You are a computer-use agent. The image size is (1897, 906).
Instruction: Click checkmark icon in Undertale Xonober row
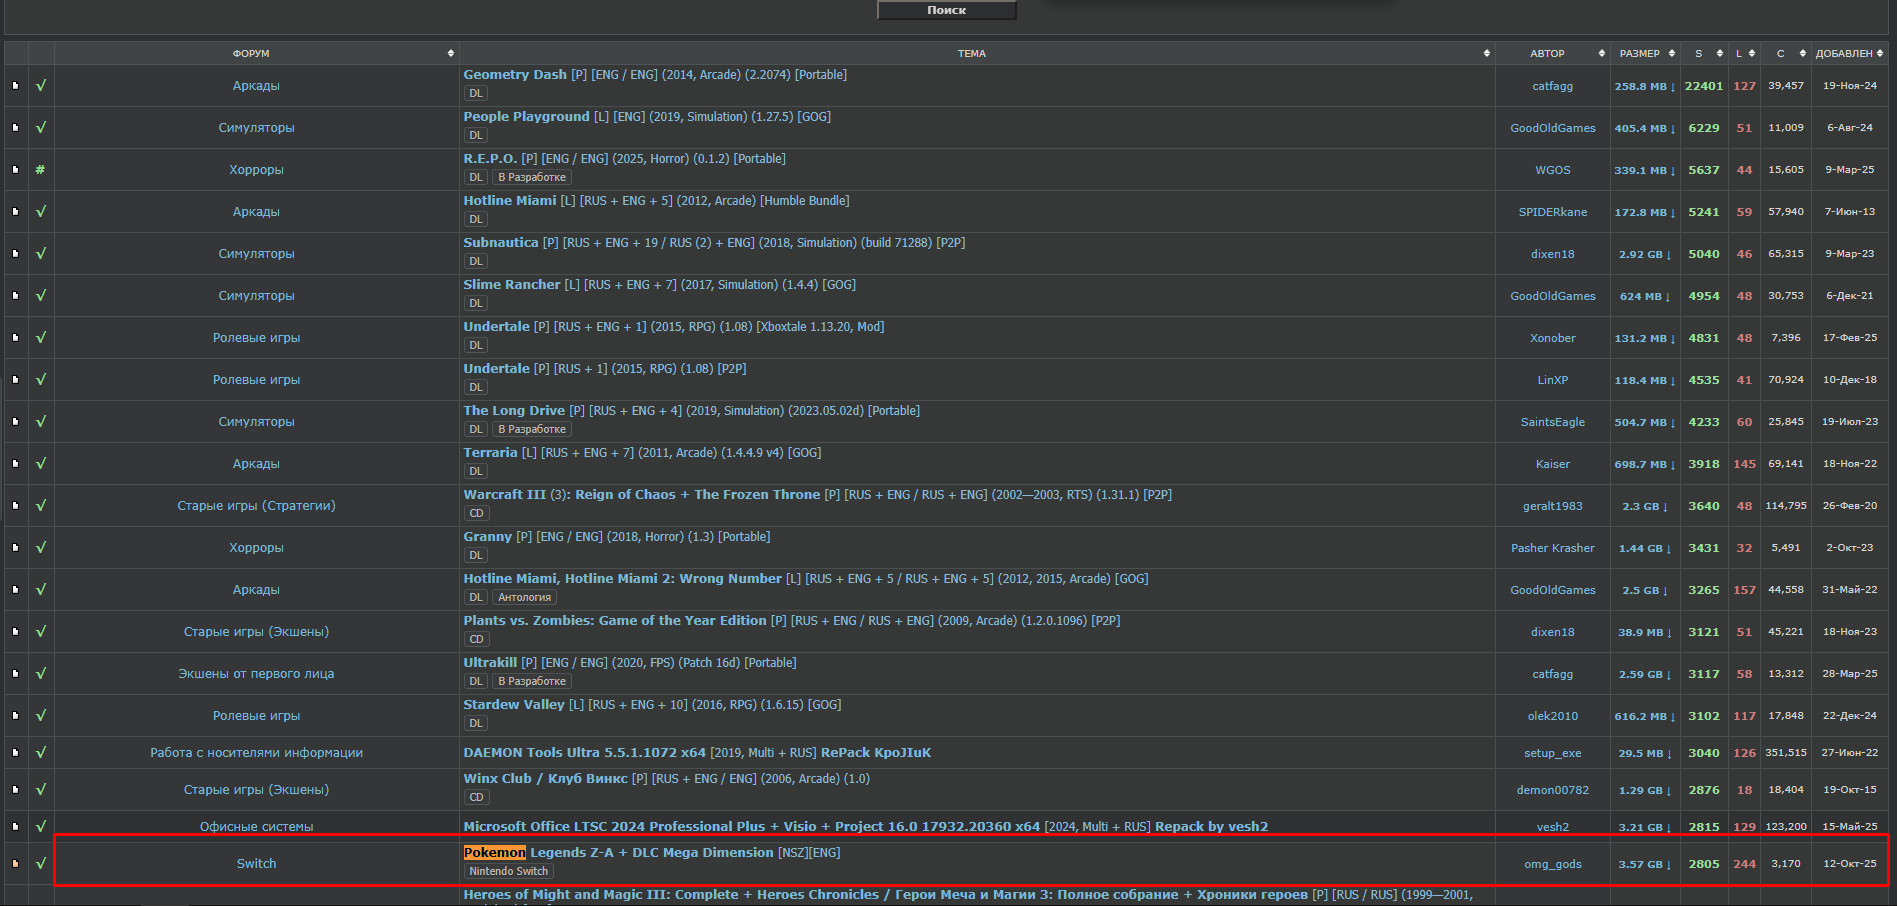pyautogui.click(x=41, y=338)
